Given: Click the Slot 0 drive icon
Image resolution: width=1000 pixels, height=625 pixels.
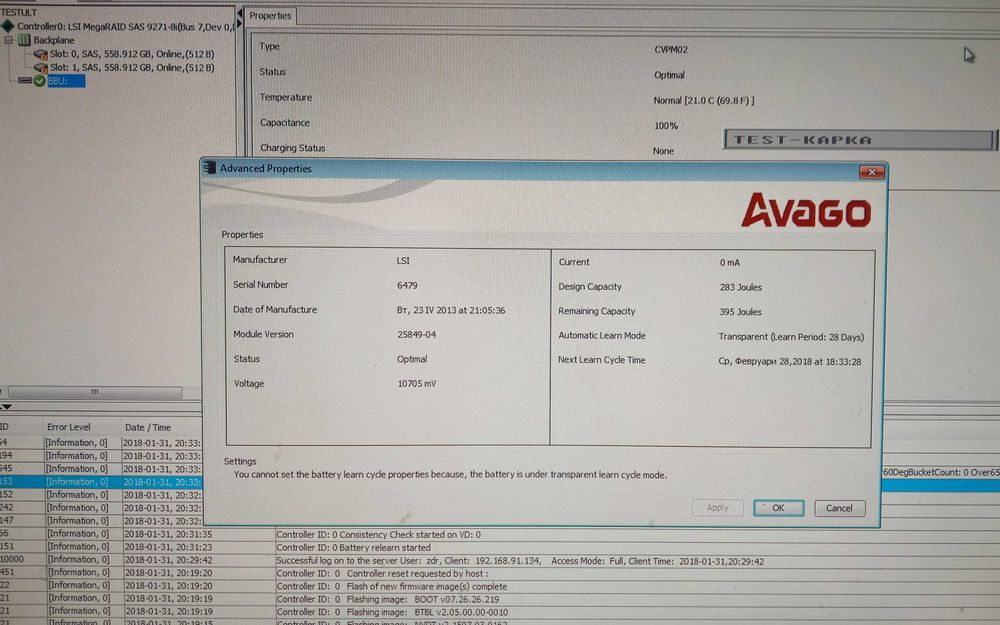Looking at the screenshot, I should click(x=40, y=54).
